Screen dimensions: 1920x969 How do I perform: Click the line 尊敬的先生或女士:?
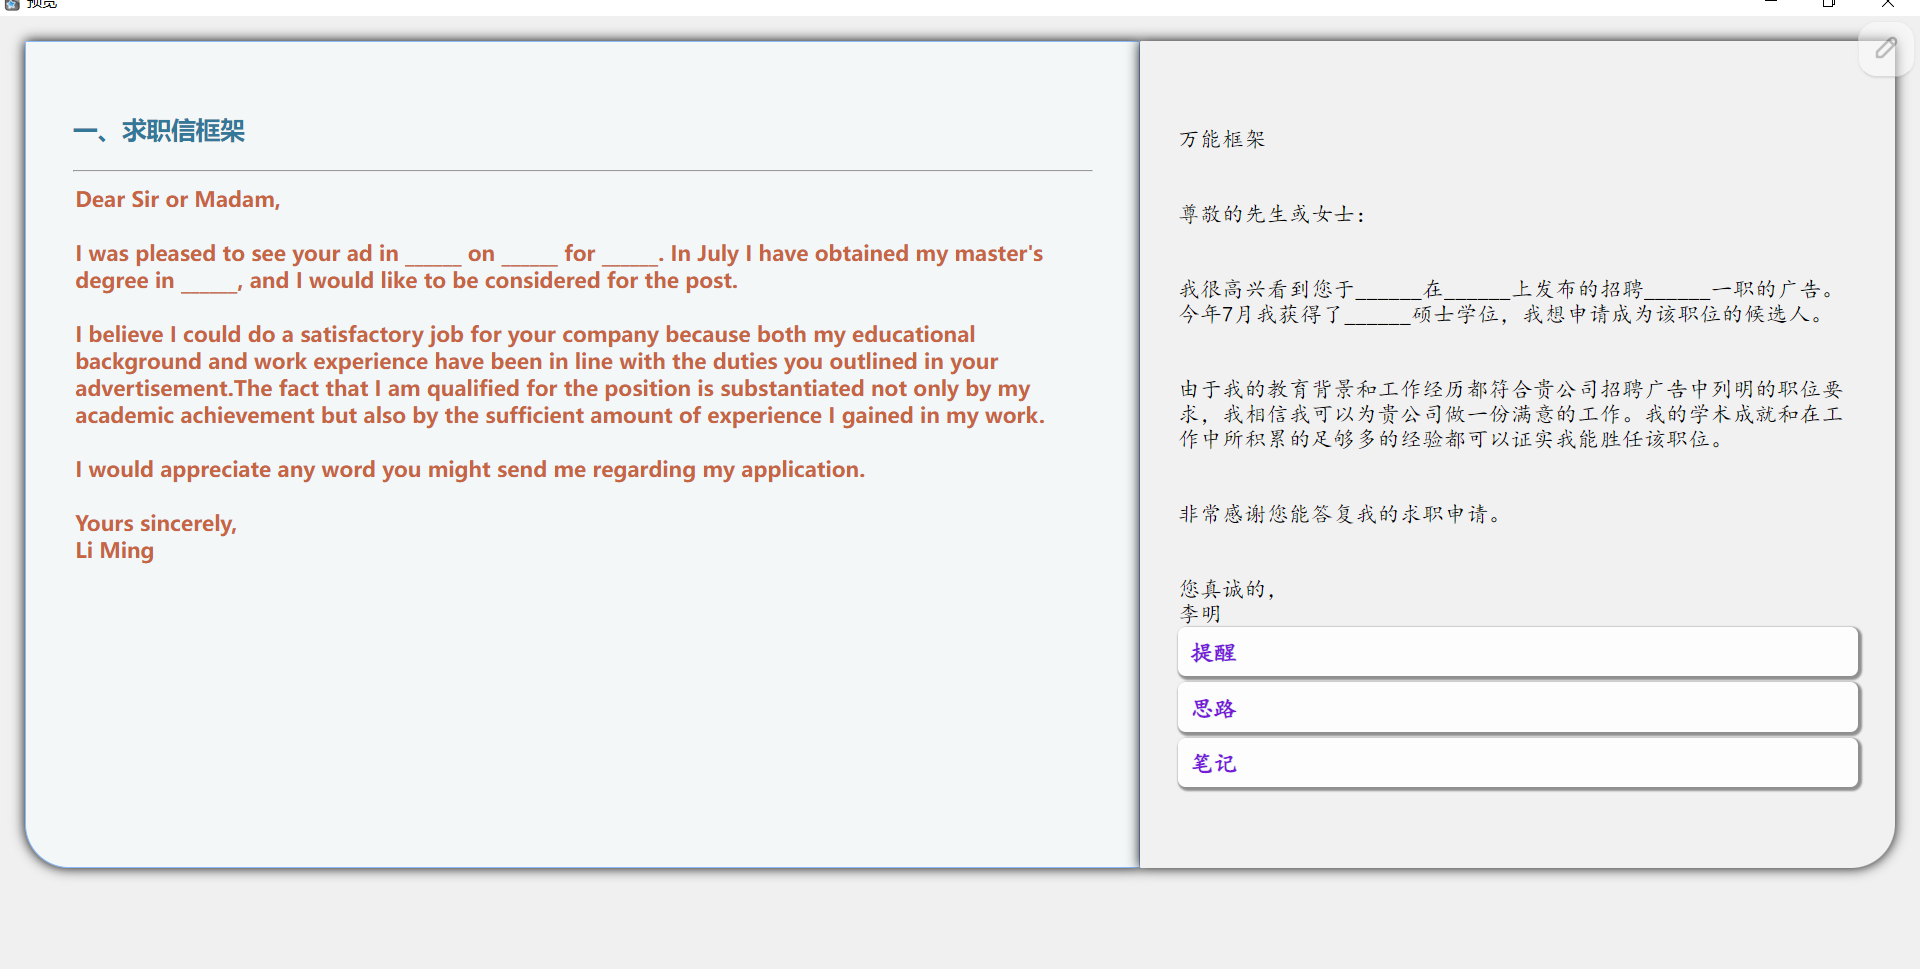pos(1272,214)
